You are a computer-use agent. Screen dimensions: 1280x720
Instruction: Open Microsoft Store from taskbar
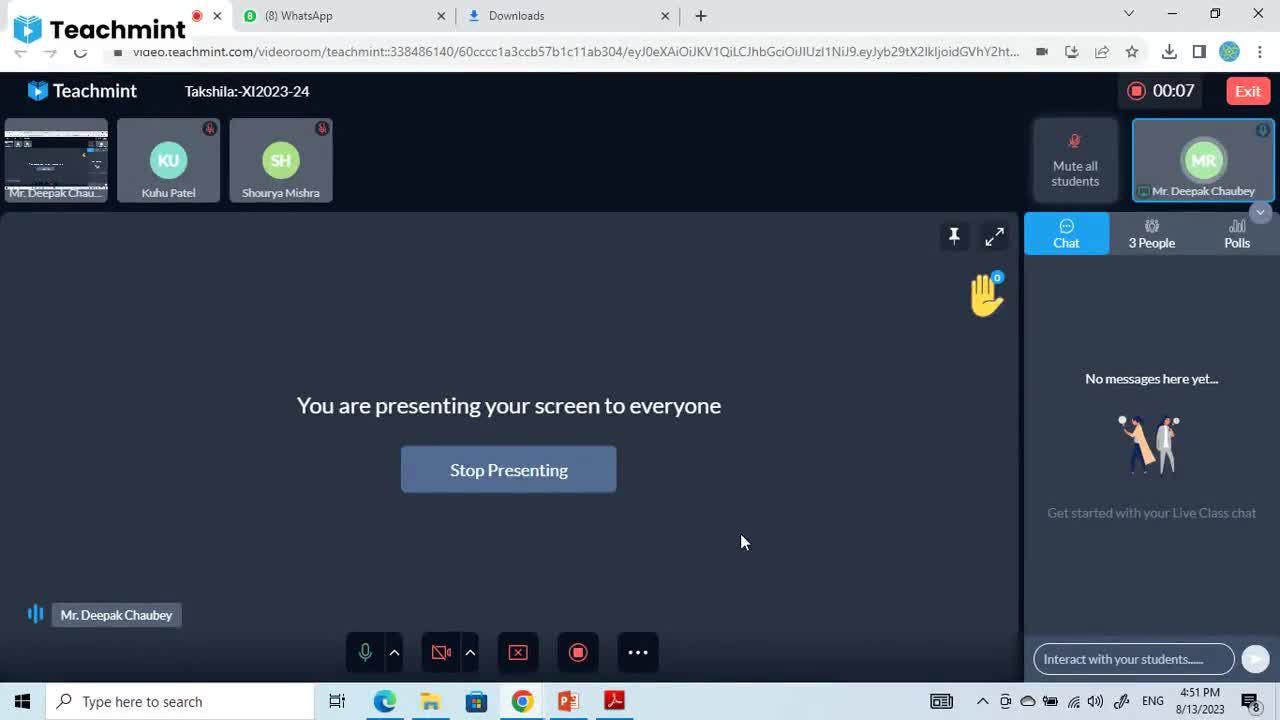click(x=476, y=702)
